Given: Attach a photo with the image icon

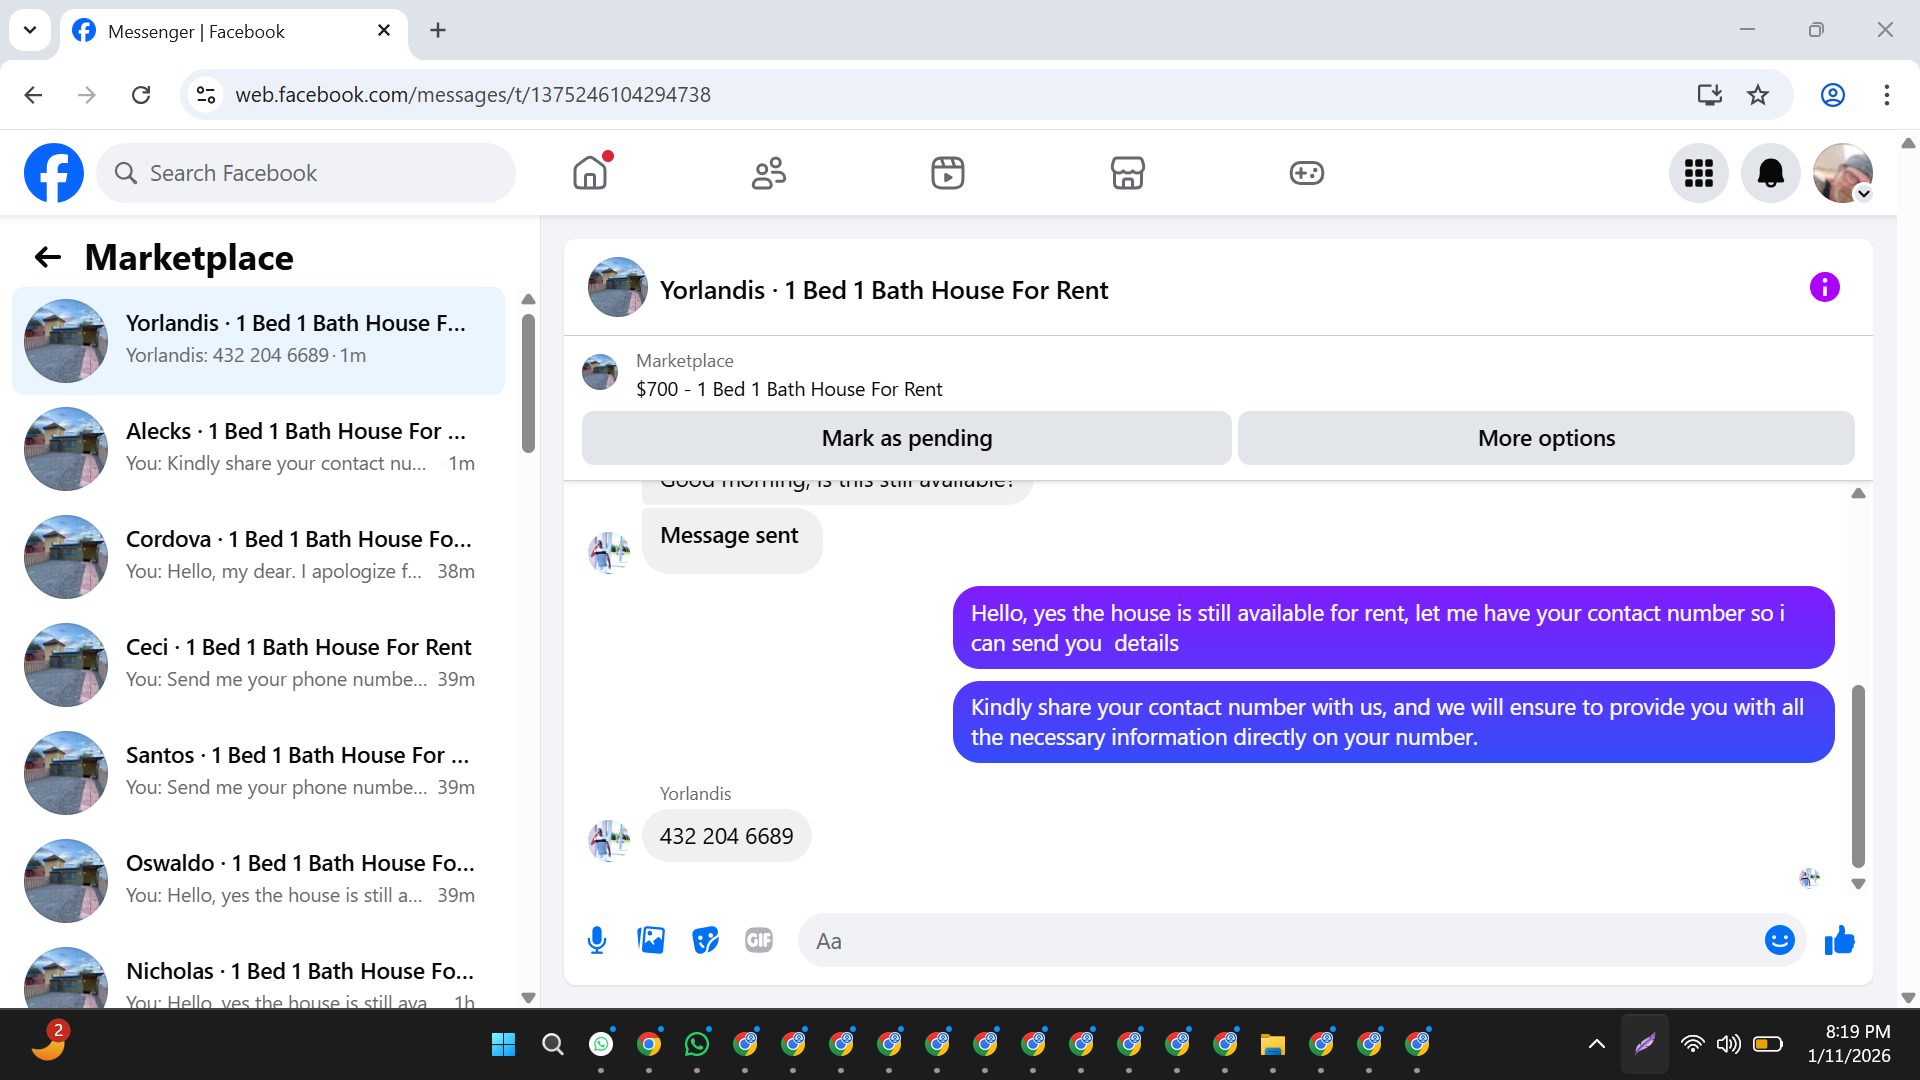Looking at the screenshot, I should (651, 940).
